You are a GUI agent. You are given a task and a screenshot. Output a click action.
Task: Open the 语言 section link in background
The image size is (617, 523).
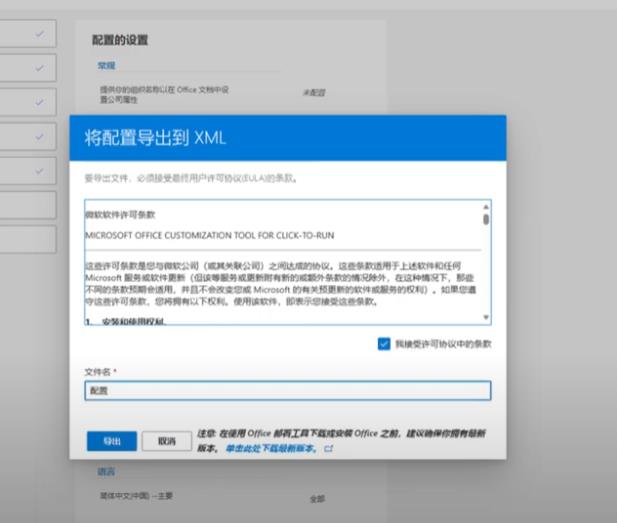coord(106,471)
